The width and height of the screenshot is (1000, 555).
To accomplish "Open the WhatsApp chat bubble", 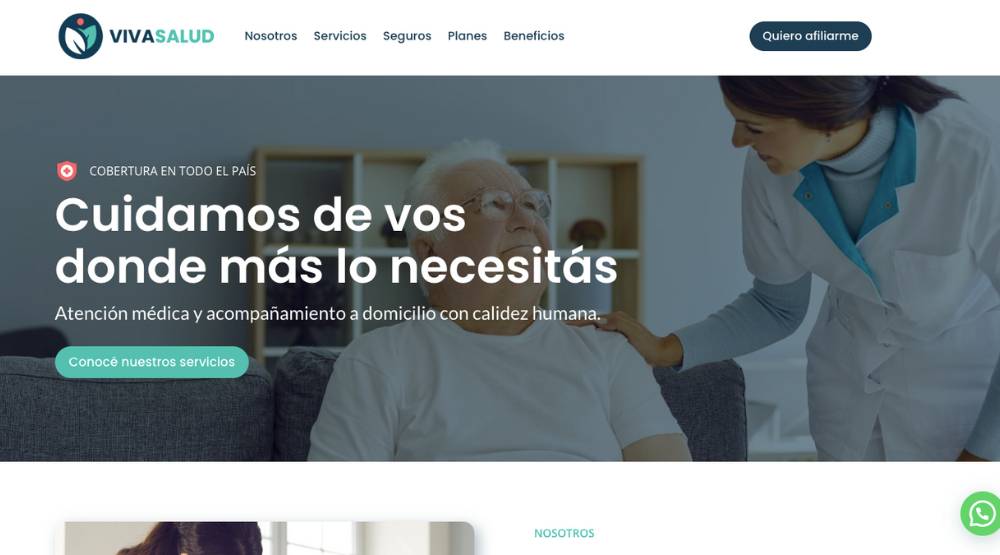I will tap(981, 513).
